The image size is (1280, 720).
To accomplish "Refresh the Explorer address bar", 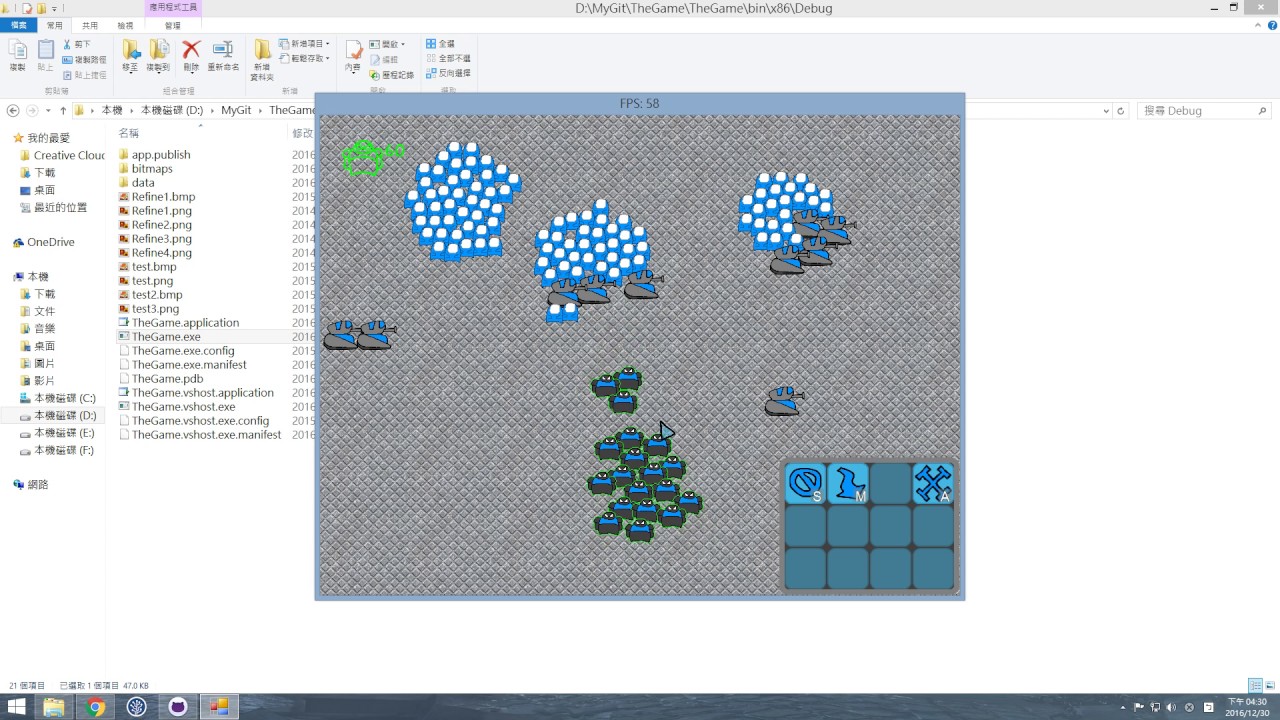I will 1121,111.
